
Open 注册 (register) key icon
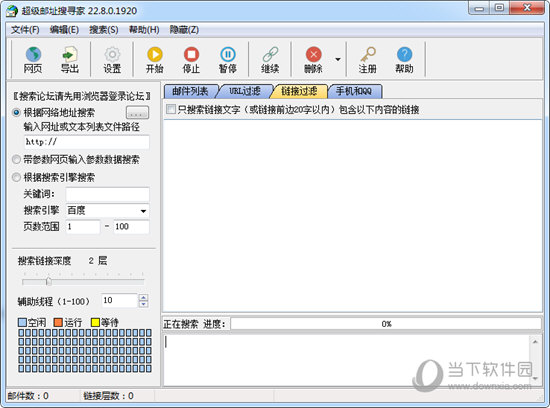pos(368,54)
